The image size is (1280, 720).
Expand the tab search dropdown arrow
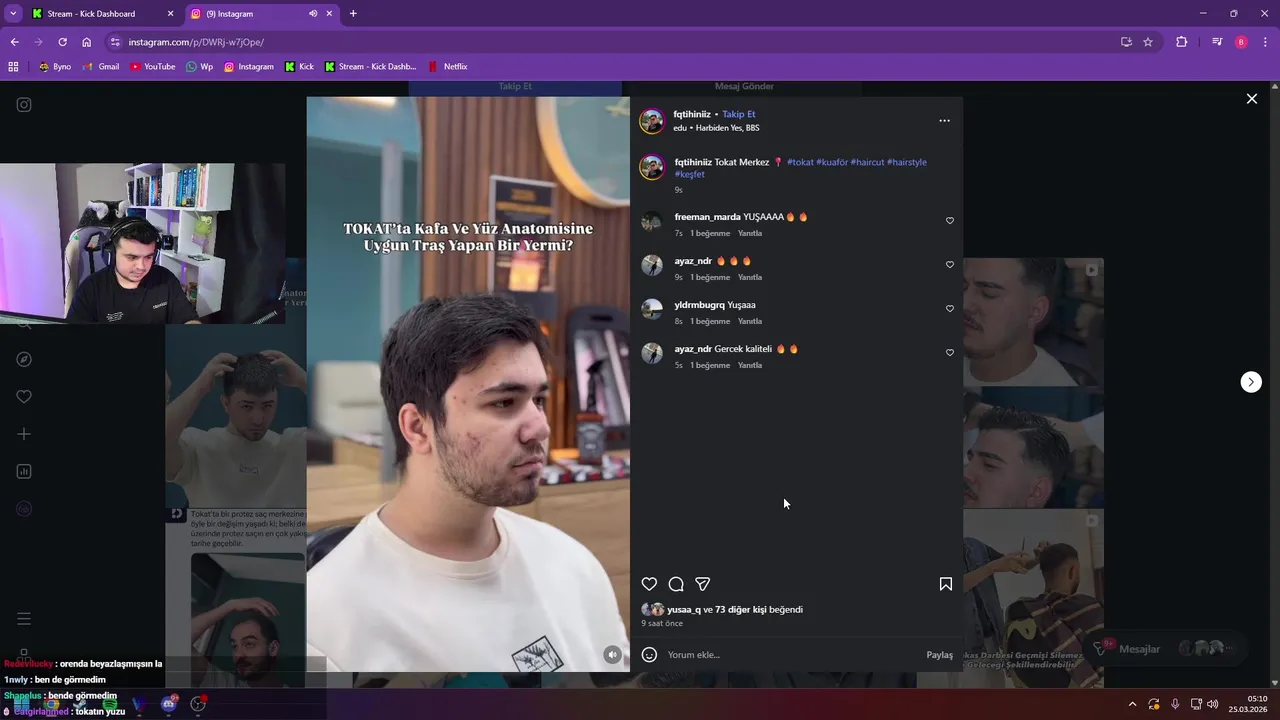coord(13,14)
